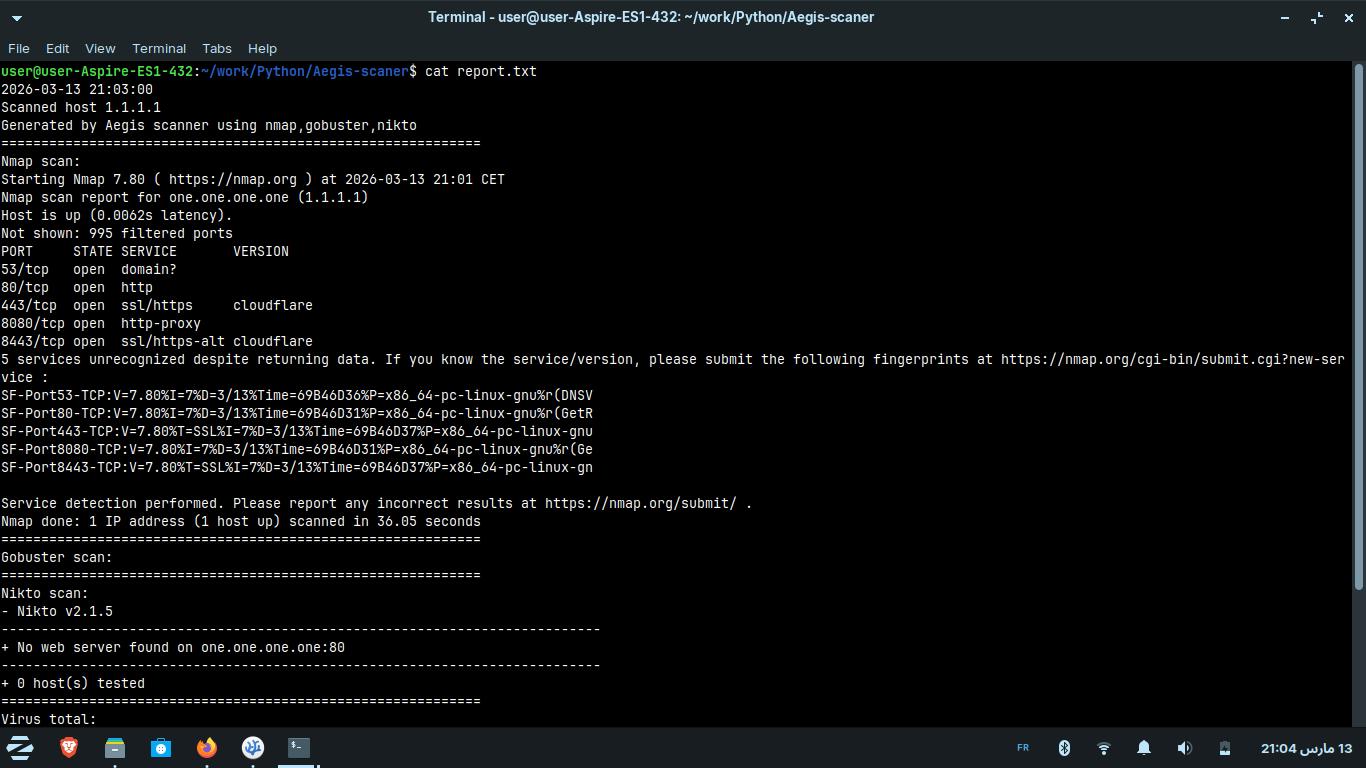
Task: Click the "cat report.txt" command text
Action: click(481, 71)
